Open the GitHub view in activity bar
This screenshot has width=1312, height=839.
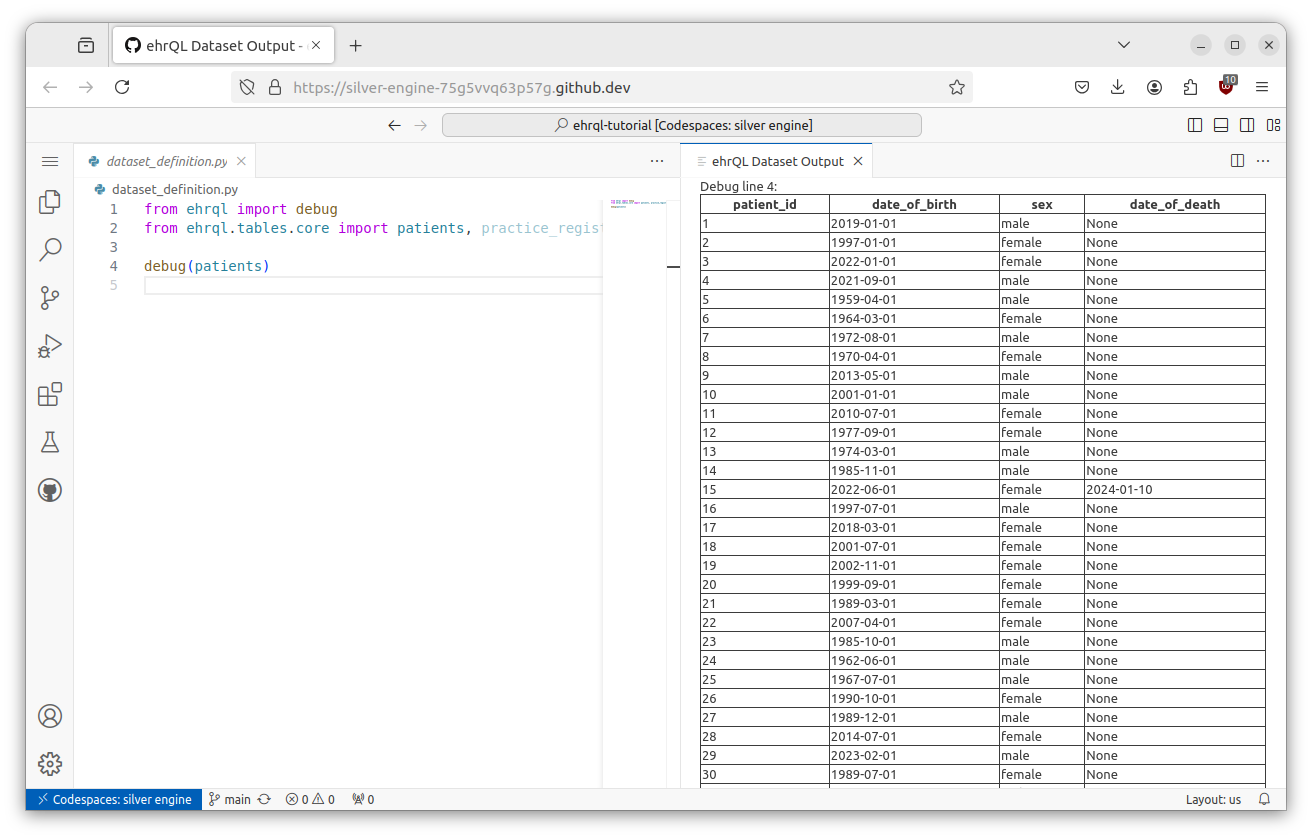click(50, 490)
